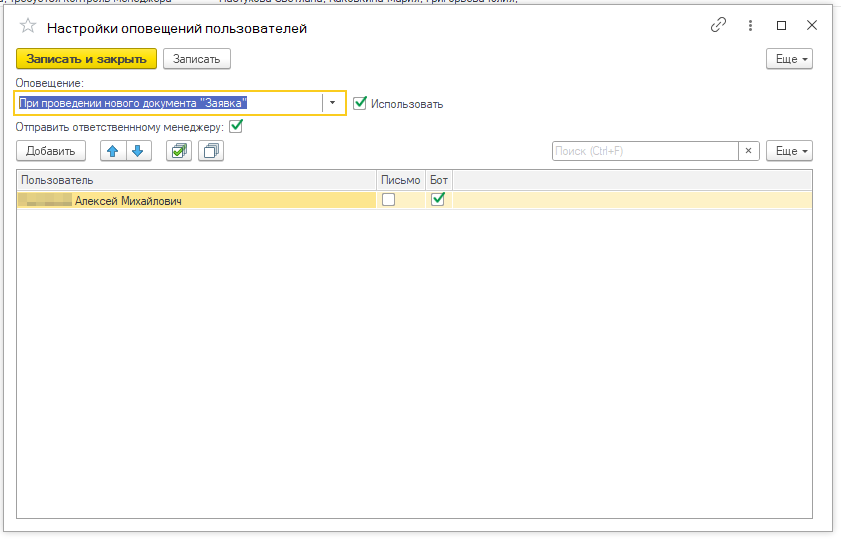Click Записать и закрыть
841x545 pixels.
pyautogui.click(x=86, y=59)
